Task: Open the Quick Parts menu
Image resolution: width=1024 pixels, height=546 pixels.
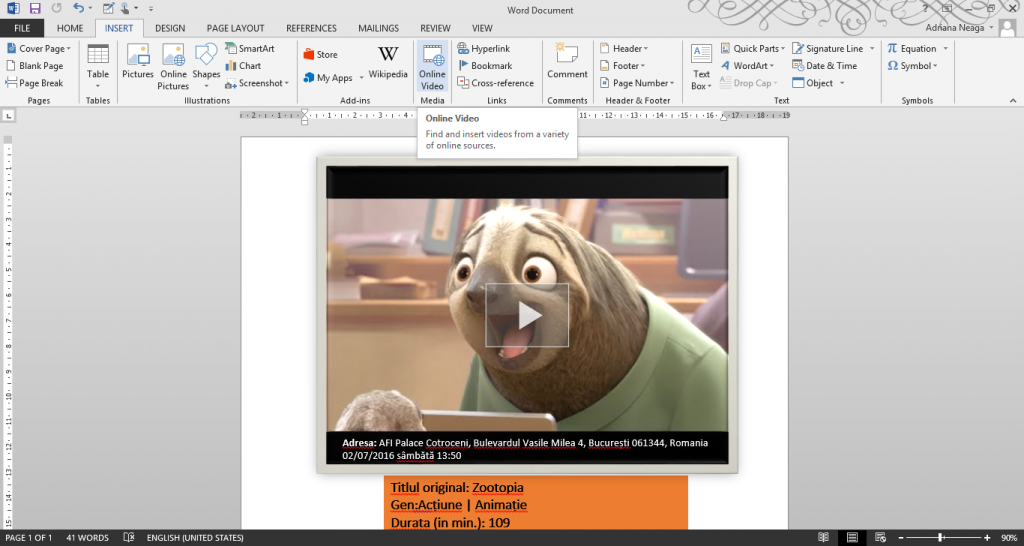Action: pos(753,48)
